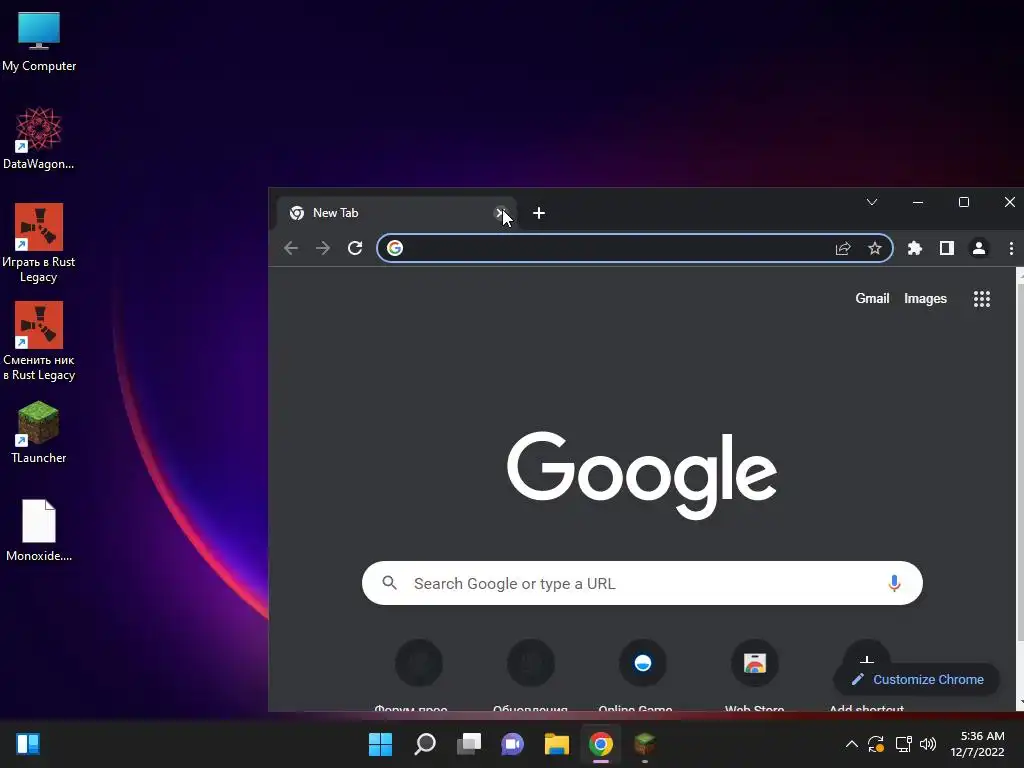Open the Форум shortcut tile
Viewport: 1024px width, 768px height.
(419, 675)
